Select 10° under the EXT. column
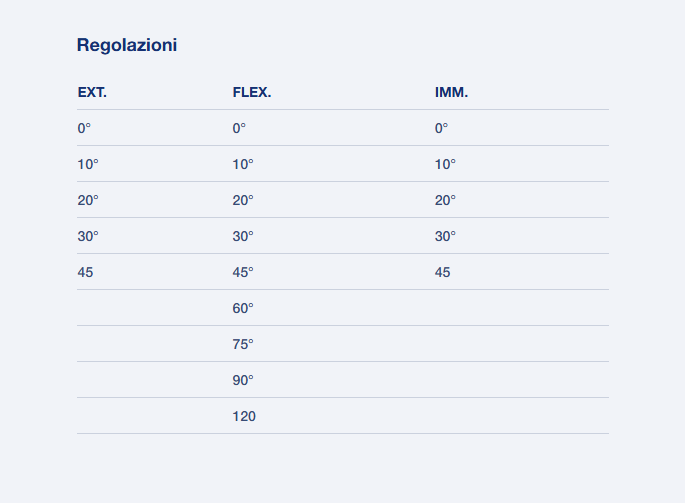The image size is (685, 503). [x=88, y=164]
